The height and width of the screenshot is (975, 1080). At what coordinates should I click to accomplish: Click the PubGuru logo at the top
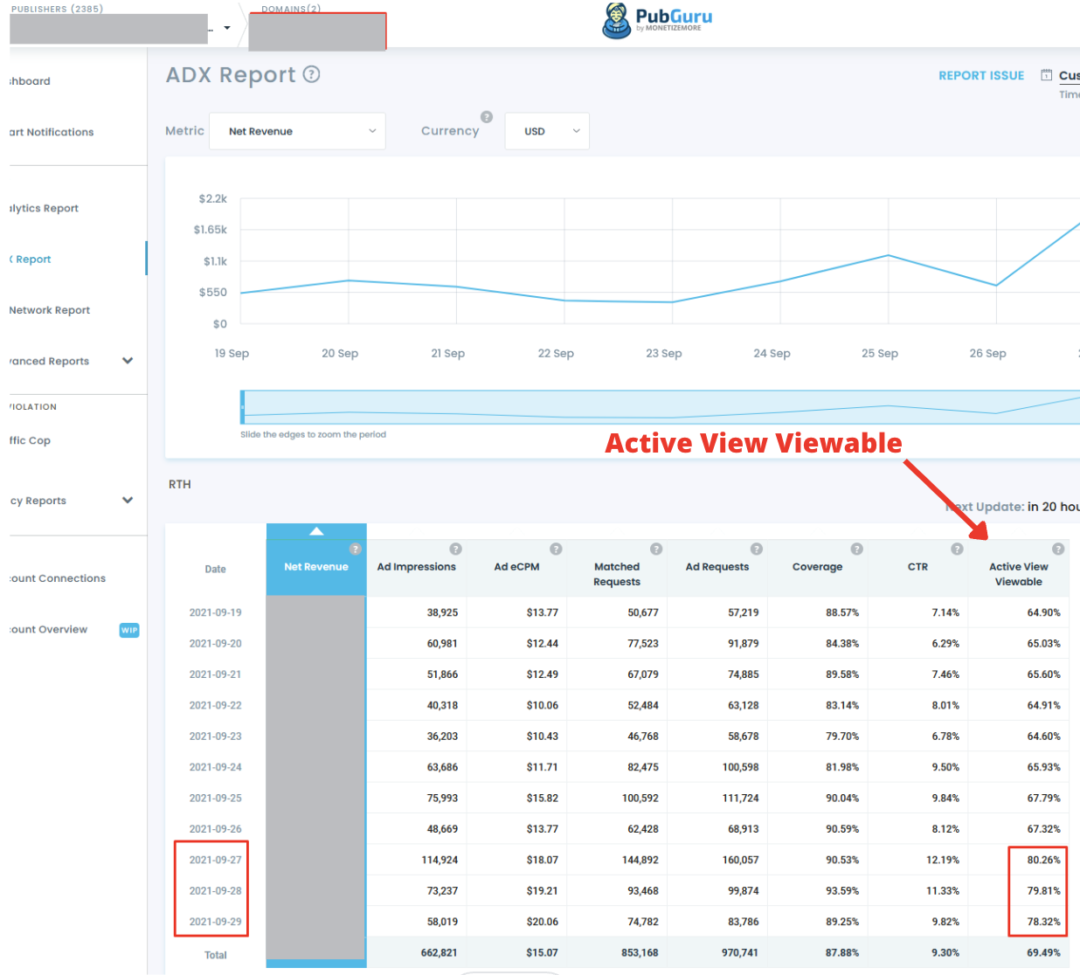tap(657, 20)
